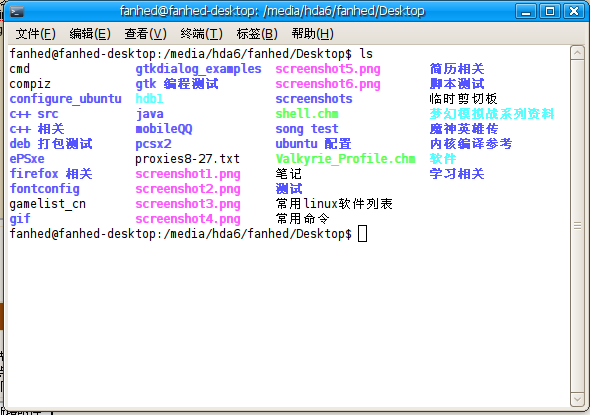Click the screenshot1.png file name
The image size is (590, 415).
(x=188, y=174)
